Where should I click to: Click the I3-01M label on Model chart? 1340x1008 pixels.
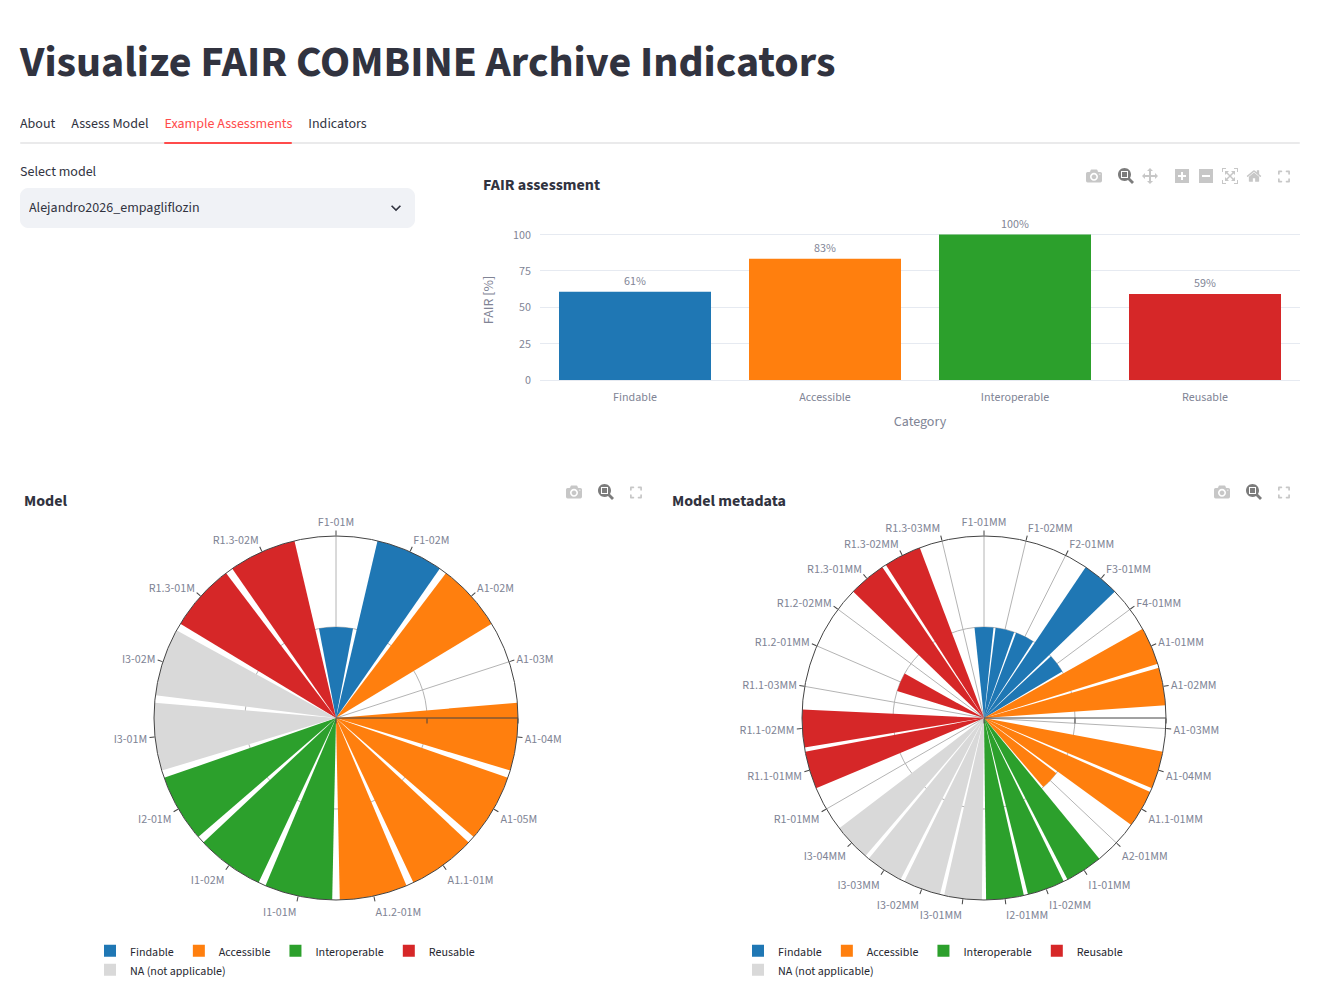point(130,739)
